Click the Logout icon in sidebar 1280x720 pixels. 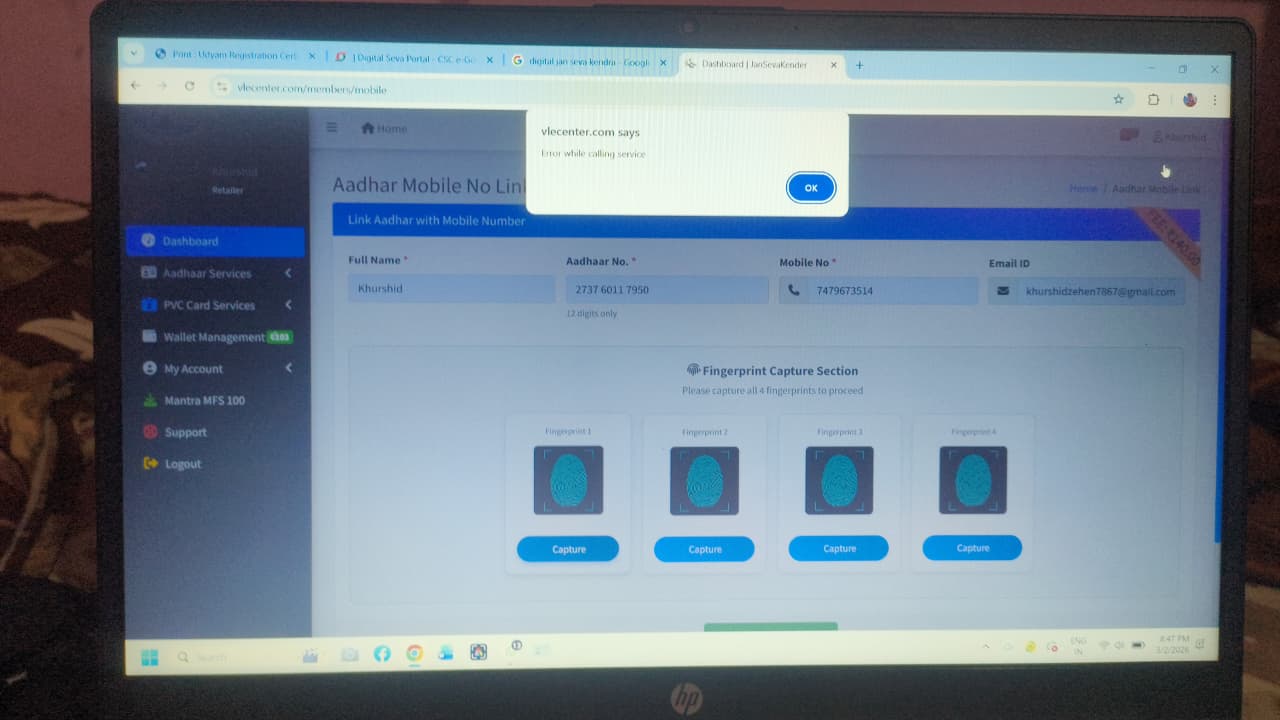tap(151, 464)
